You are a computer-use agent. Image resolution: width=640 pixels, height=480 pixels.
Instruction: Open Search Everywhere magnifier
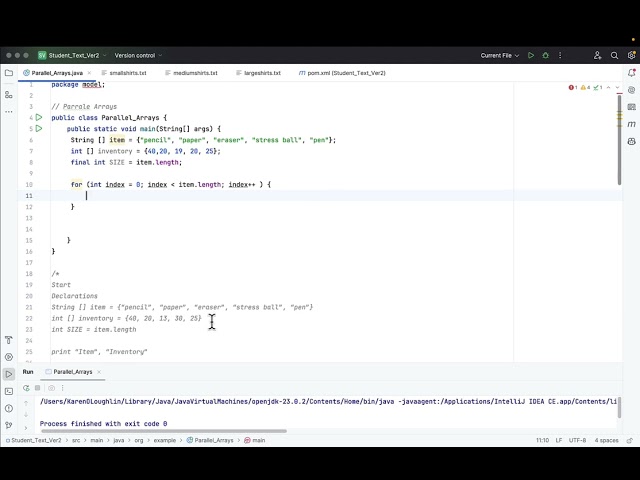pyautogui.click(x=614, y=56)
